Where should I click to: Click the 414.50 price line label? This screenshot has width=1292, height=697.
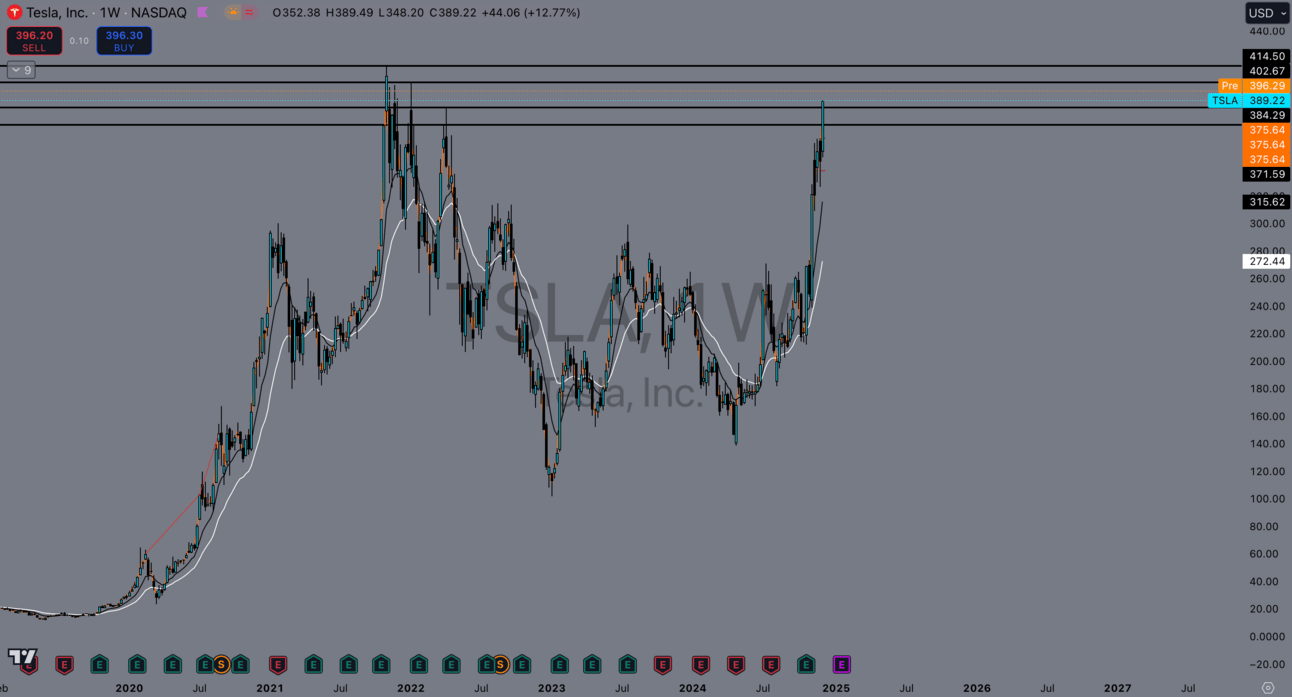coord(1266,56)
